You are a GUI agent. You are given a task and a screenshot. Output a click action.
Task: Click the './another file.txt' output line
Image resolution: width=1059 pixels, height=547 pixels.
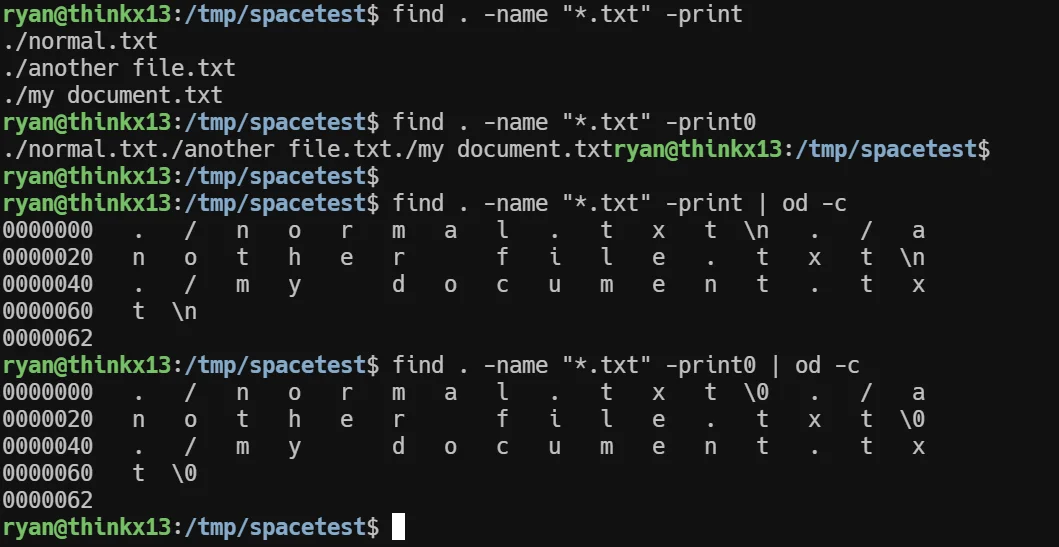(119, 69)
